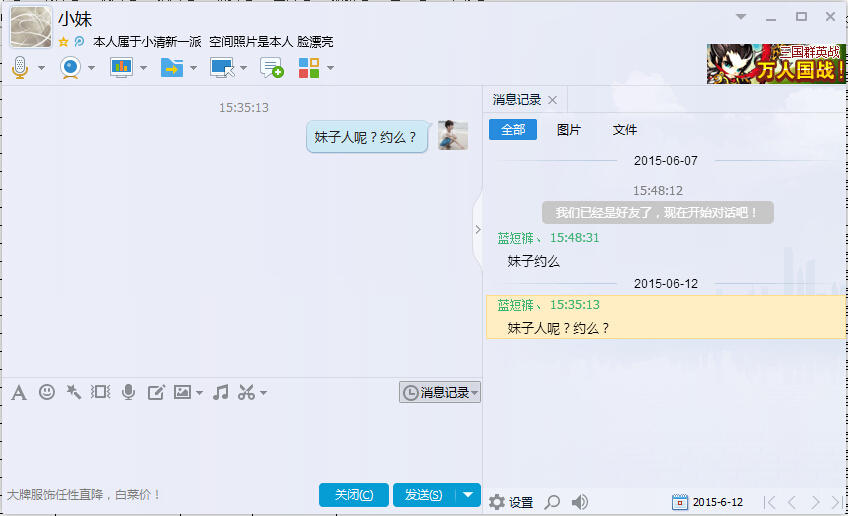Create a discussion group via chat-plus icon
The image size is (848, 516).
(271, 68)
